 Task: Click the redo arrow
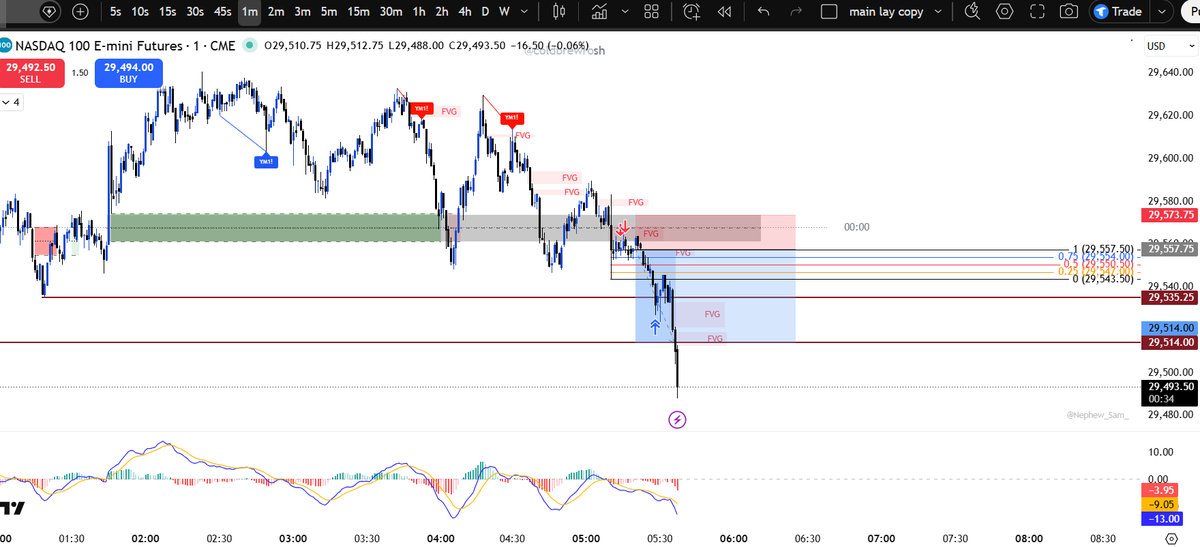[796, 12]
